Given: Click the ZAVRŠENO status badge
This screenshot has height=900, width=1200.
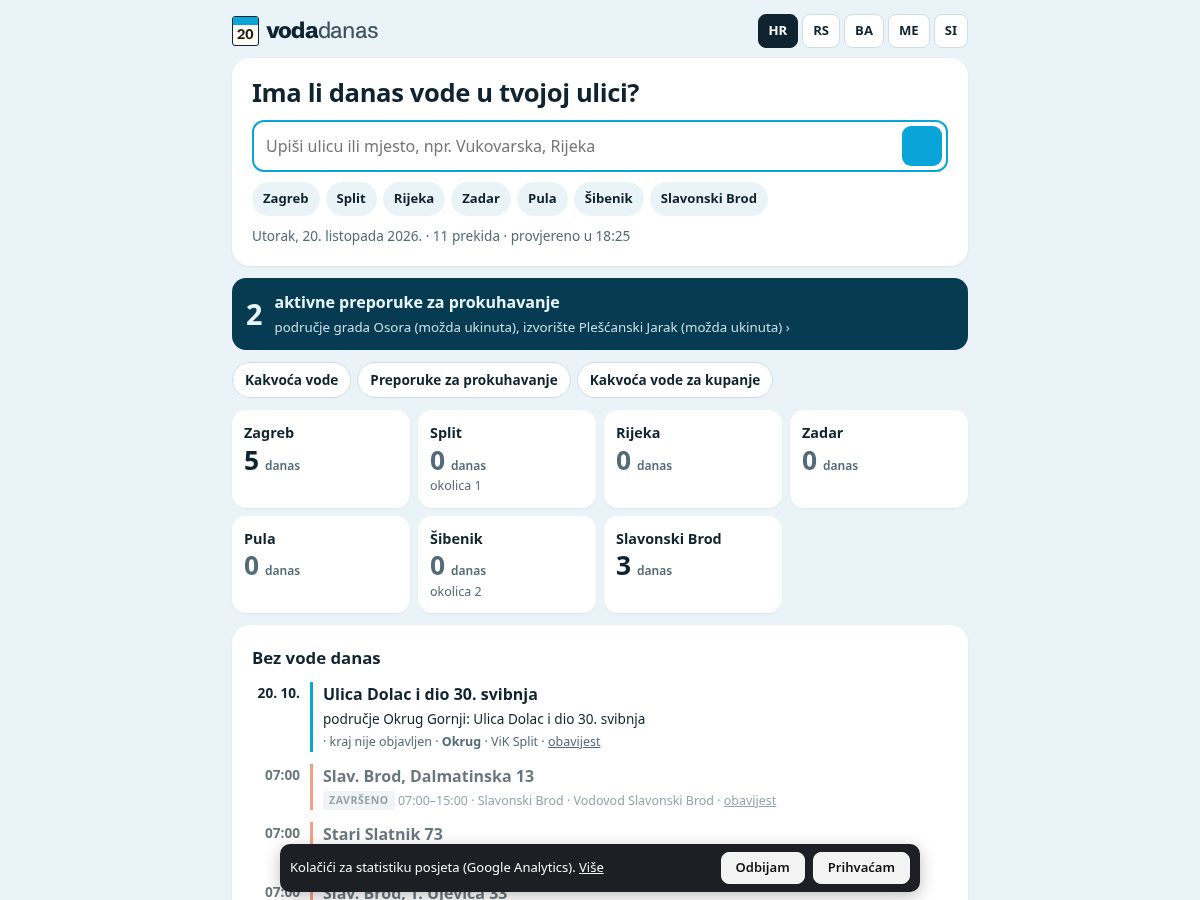Looking at the screenshot, I should [x=359, y=801].
